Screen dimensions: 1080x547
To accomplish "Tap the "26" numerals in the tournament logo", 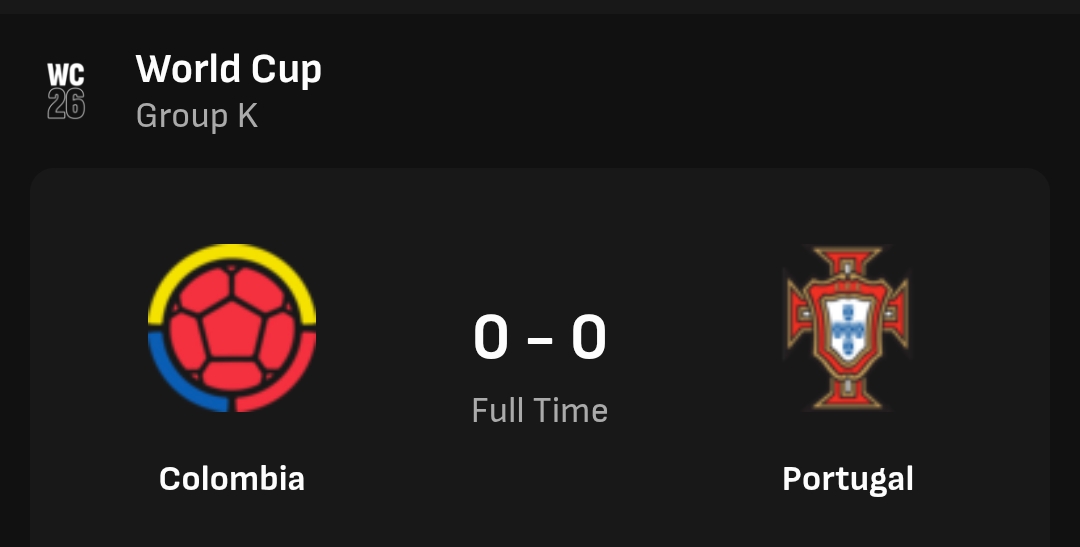I will 66,105.
